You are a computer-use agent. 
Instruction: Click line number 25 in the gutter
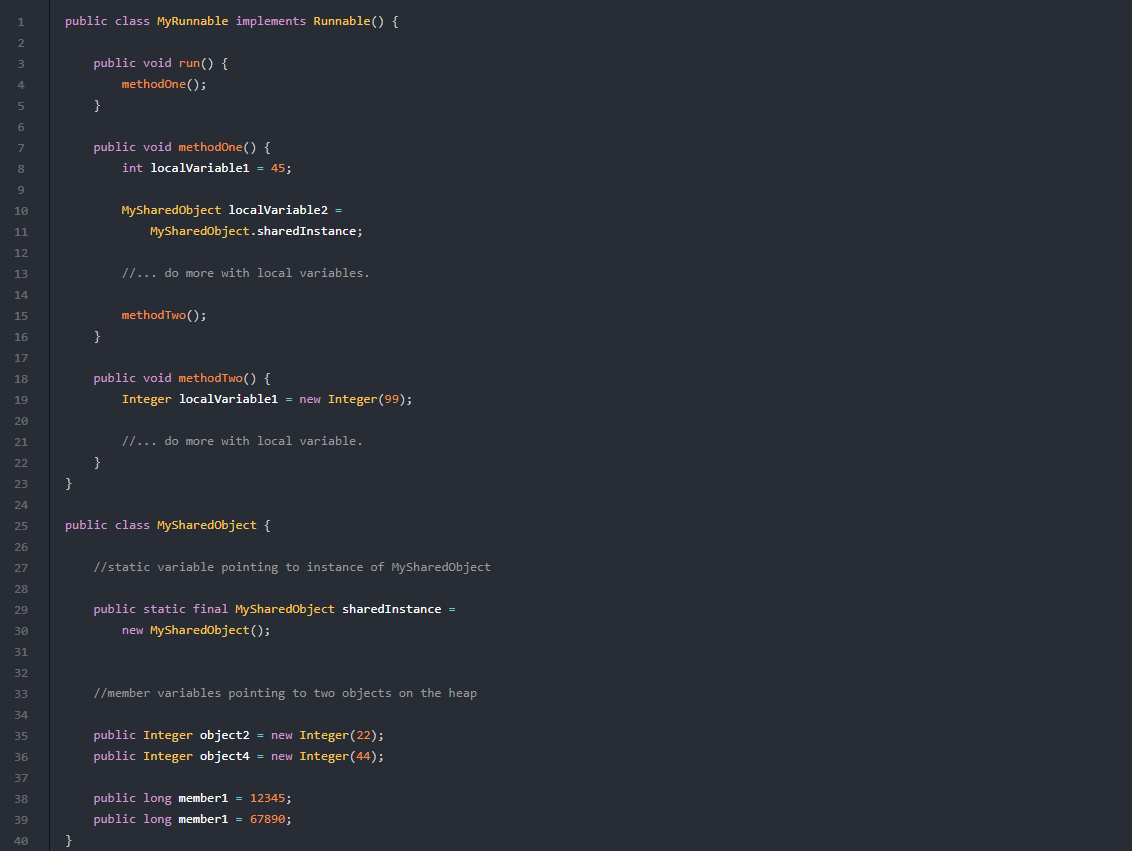click(x=21, y=526)
